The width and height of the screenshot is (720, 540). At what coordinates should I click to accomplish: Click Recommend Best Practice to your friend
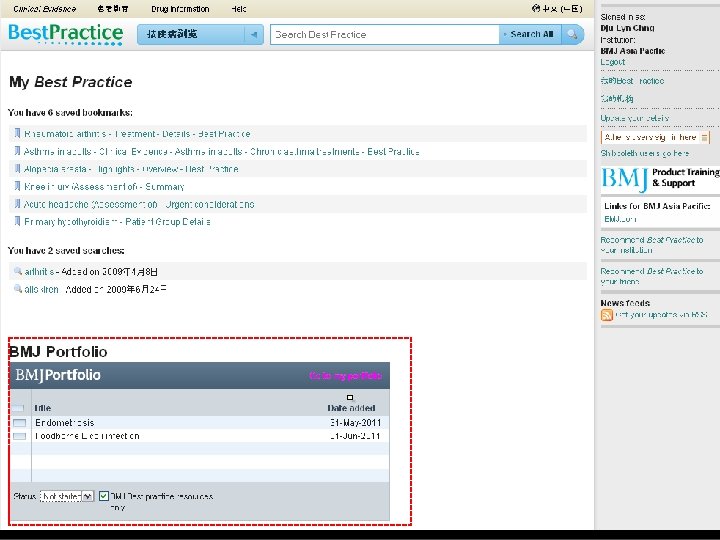point(652,276)
